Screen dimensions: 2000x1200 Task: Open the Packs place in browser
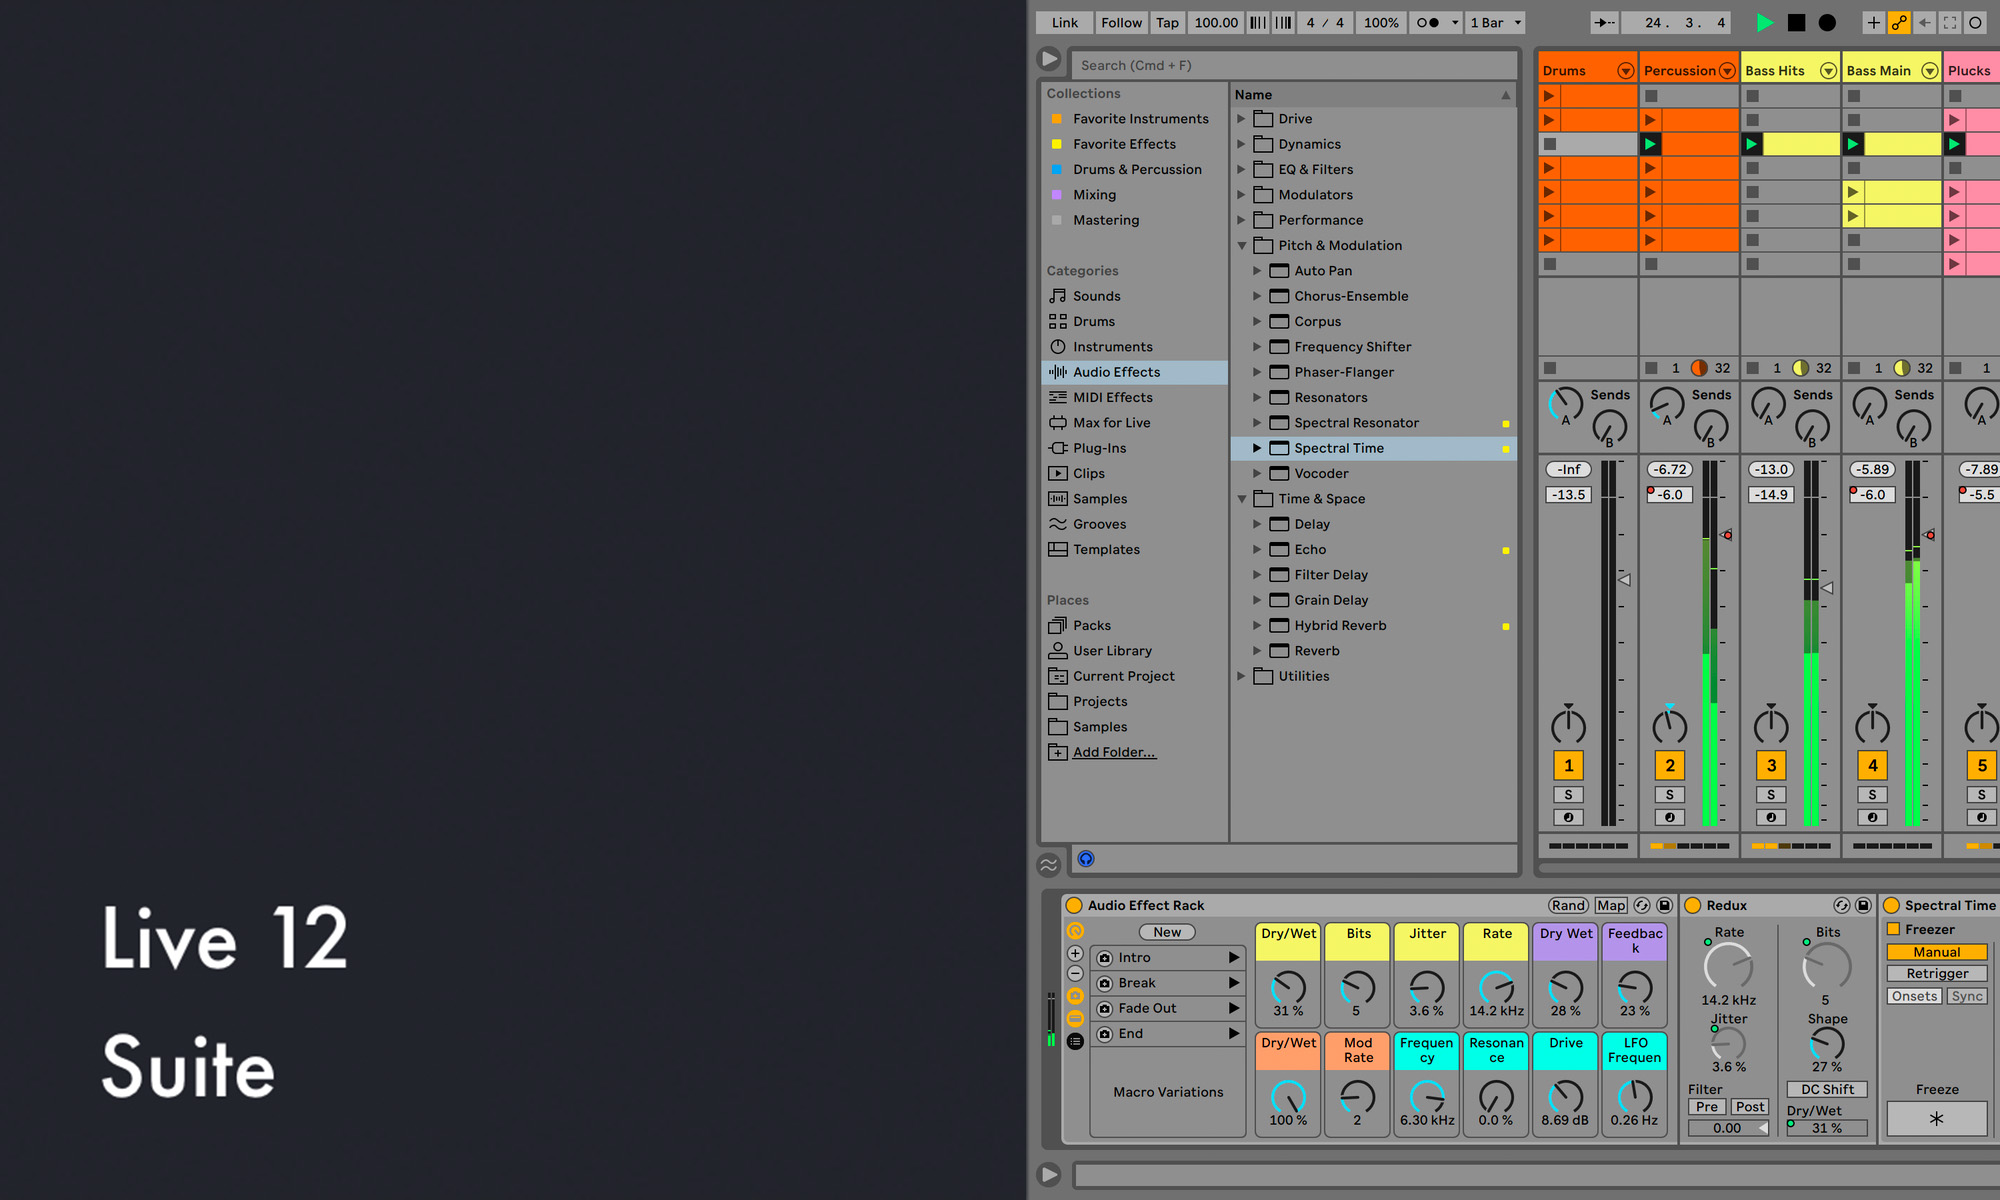1091,626
